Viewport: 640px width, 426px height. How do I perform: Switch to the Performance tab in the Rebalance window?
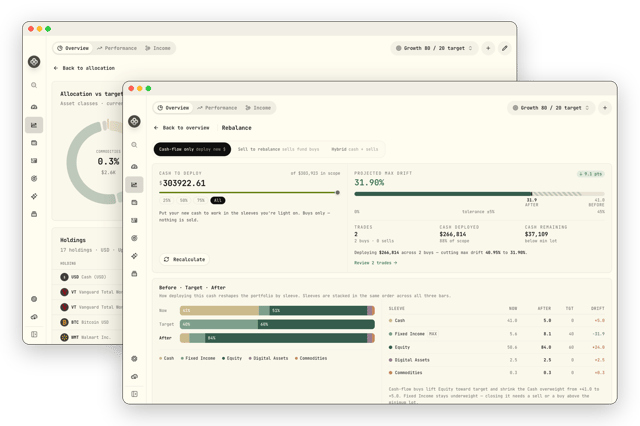pos(217,108)
